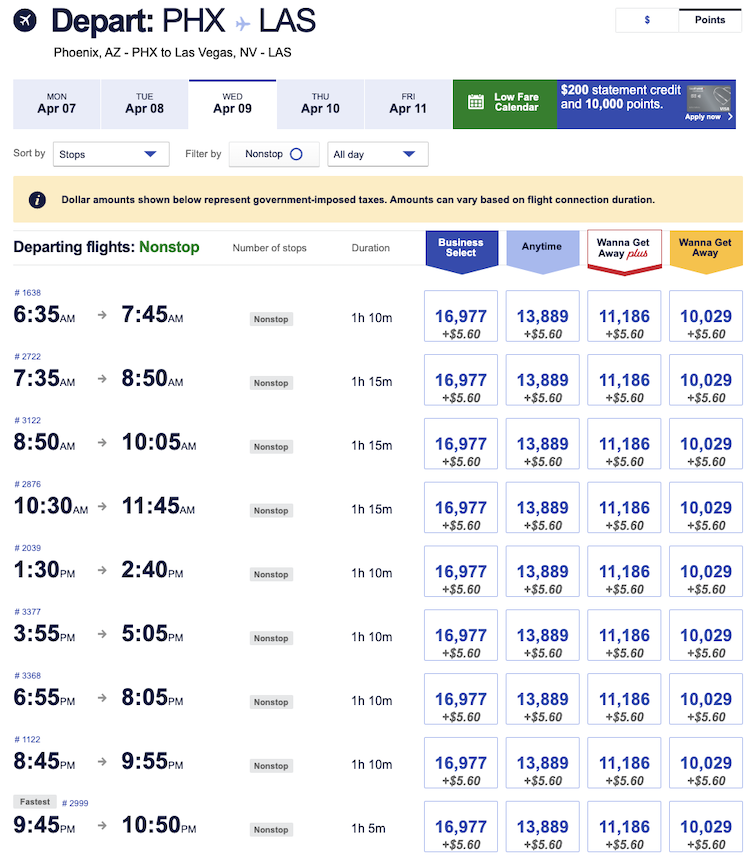
Task: Click the calendar icon in Low Fare Calendar
Action: 476,103
